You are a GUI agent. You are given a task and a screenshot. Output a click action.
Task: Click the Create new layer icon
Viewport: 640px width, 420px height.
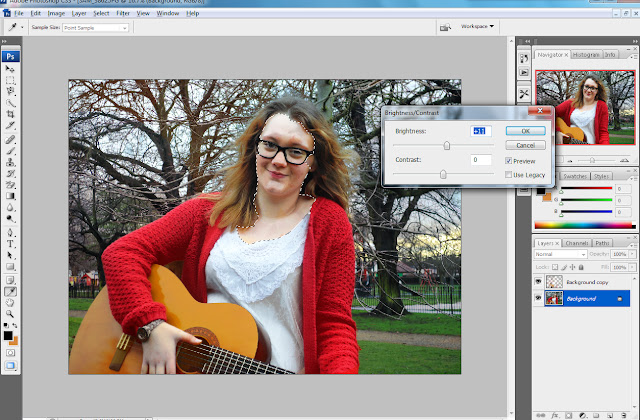610,415
